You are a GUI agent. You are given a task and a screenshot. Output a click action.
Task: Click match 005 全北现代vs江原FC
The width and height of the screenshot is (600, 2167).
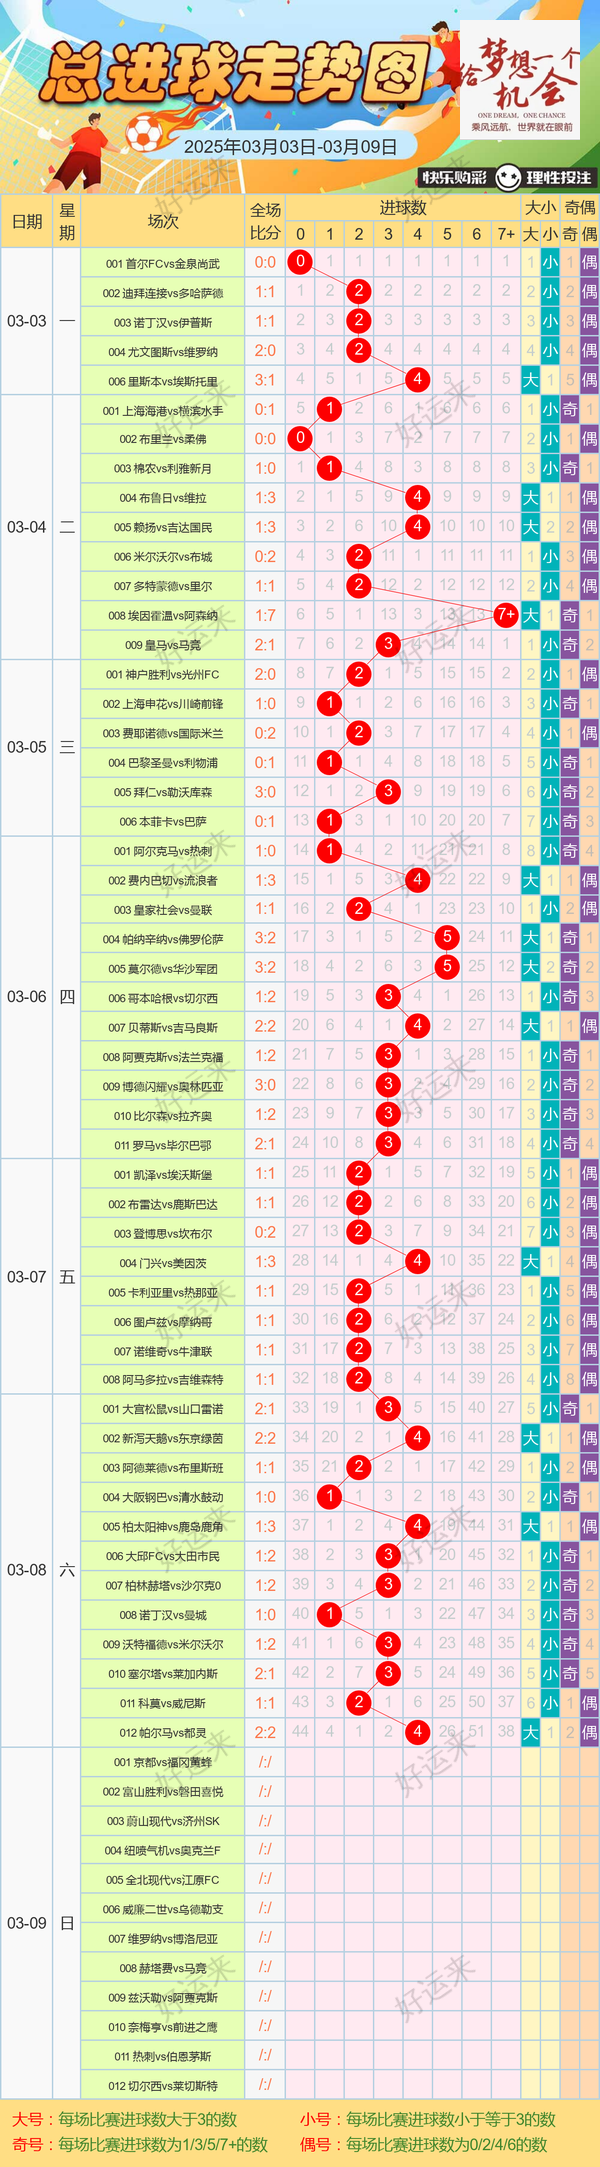click(x=163, y=1879)
